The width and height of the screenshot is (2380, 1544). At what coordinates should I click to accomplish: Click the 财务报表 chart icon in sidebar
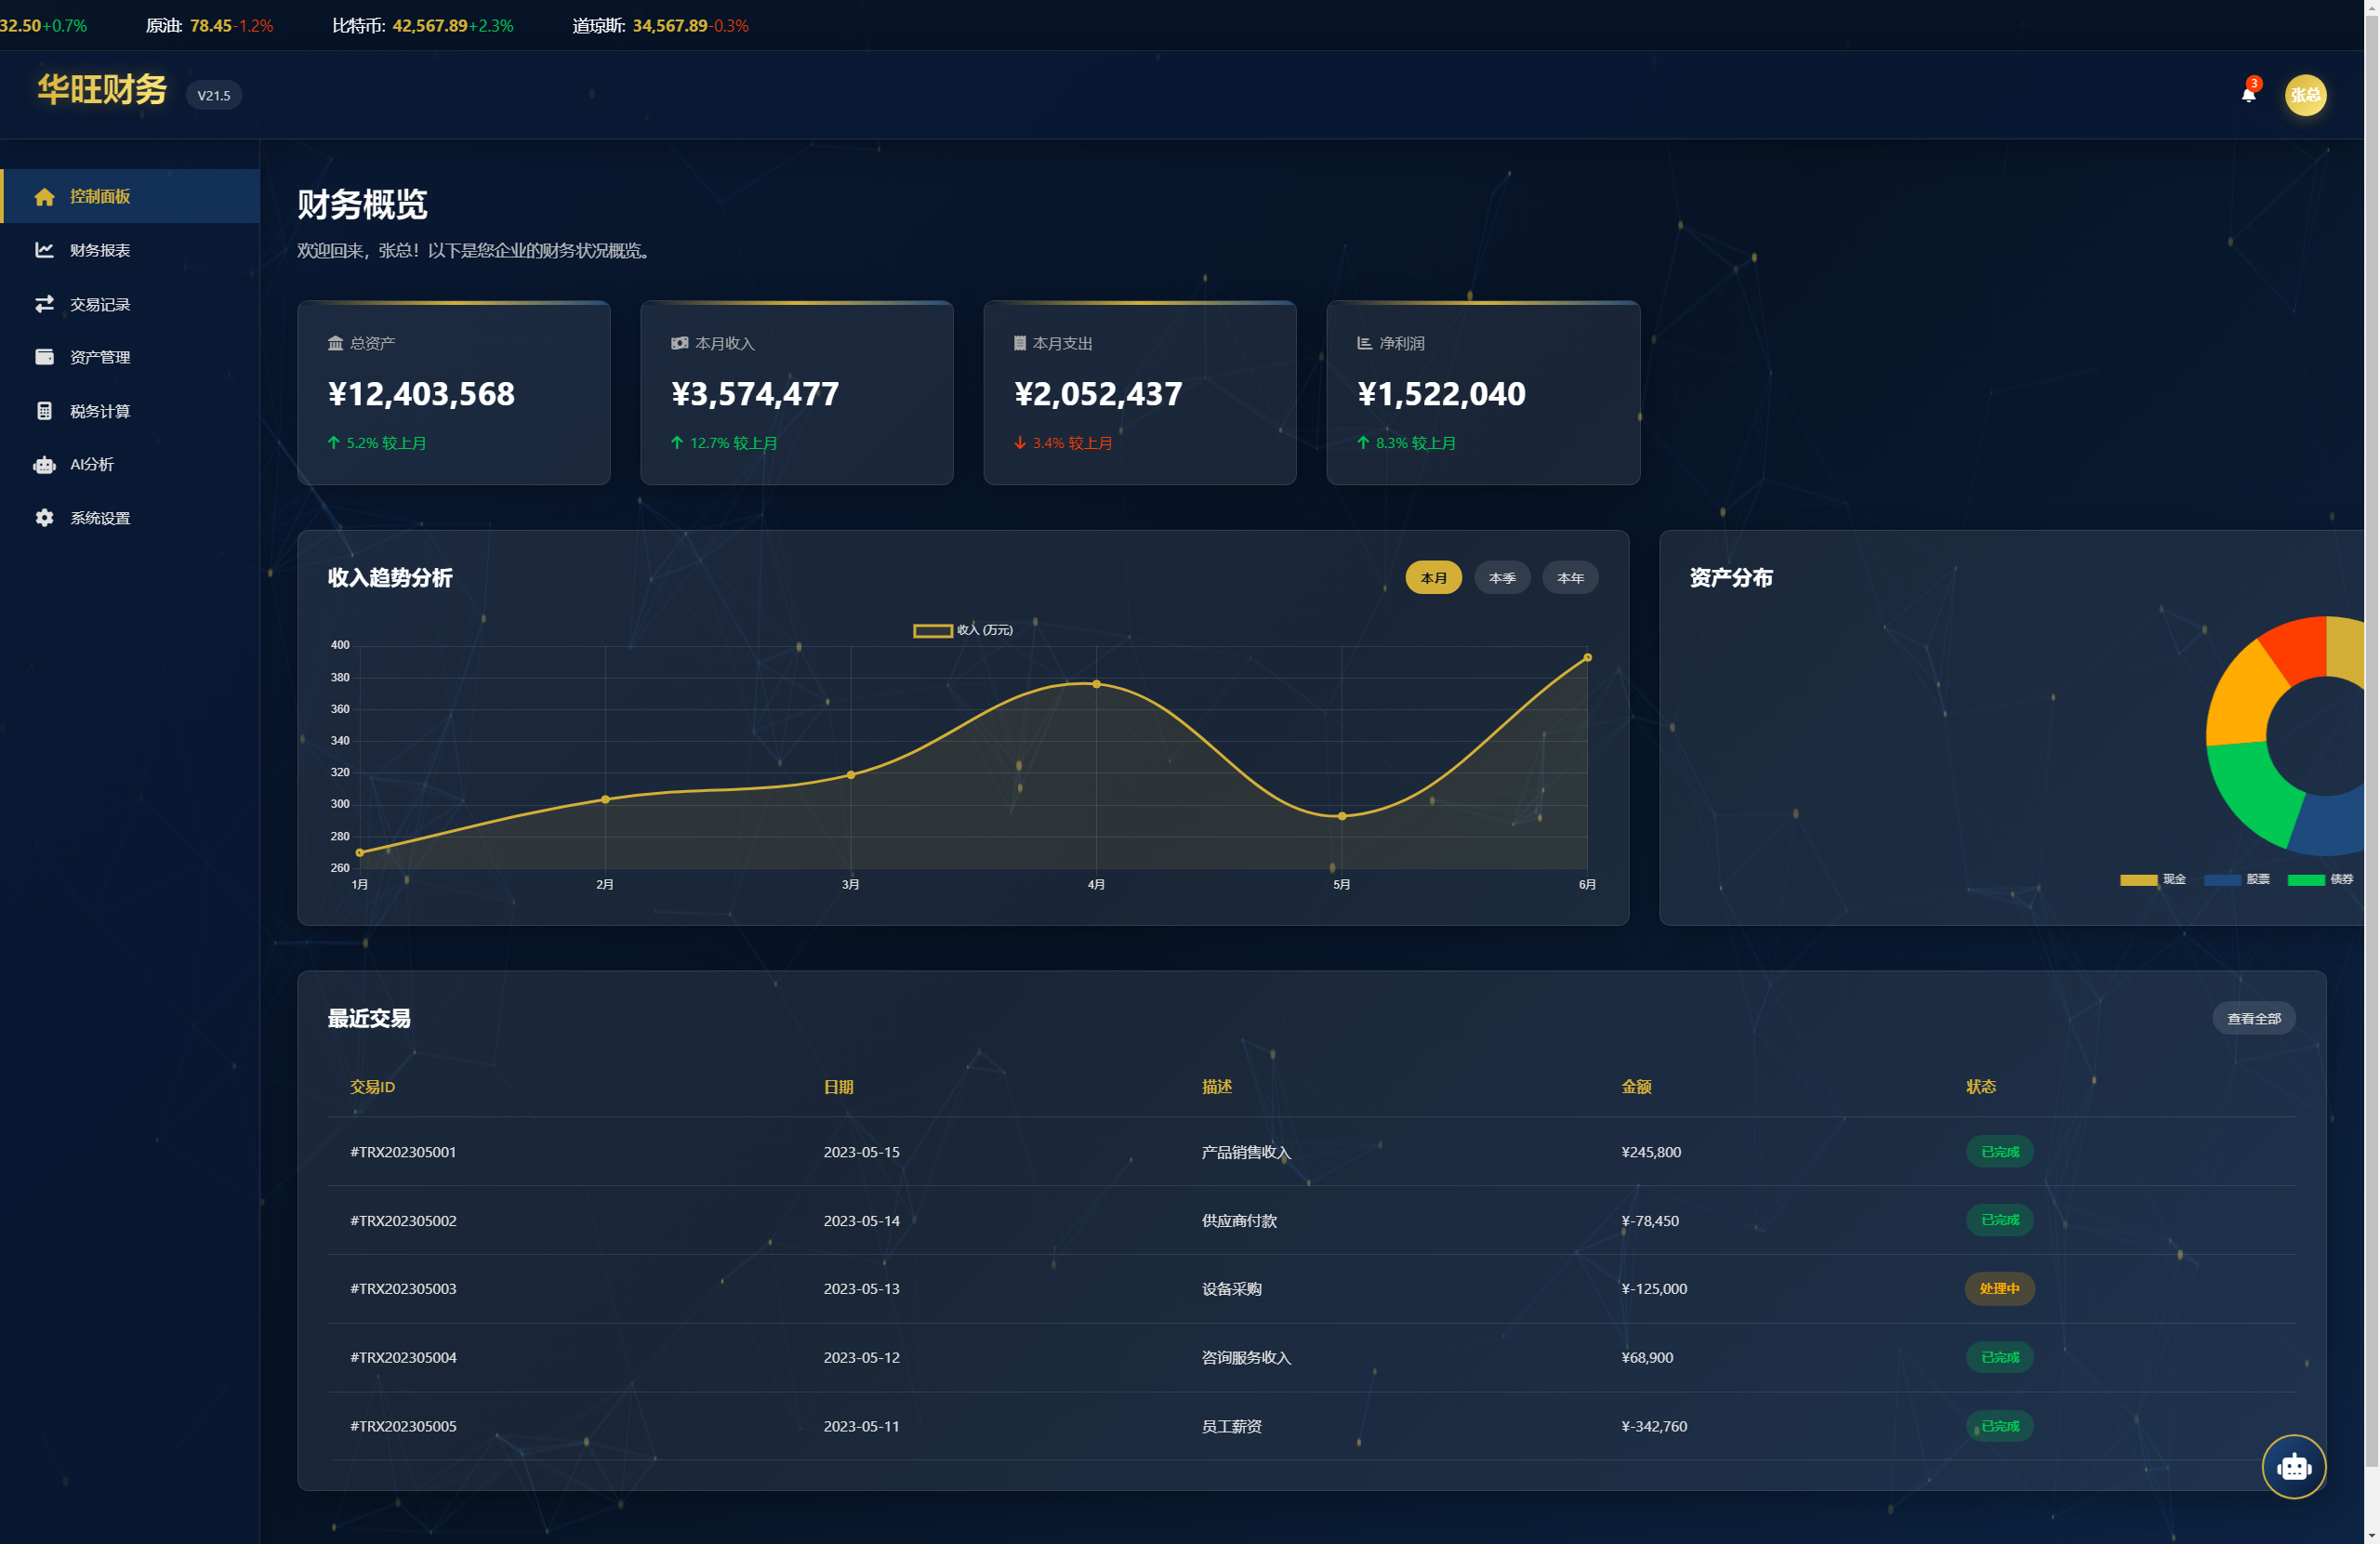pyautogui.click(x=44, y=250)
